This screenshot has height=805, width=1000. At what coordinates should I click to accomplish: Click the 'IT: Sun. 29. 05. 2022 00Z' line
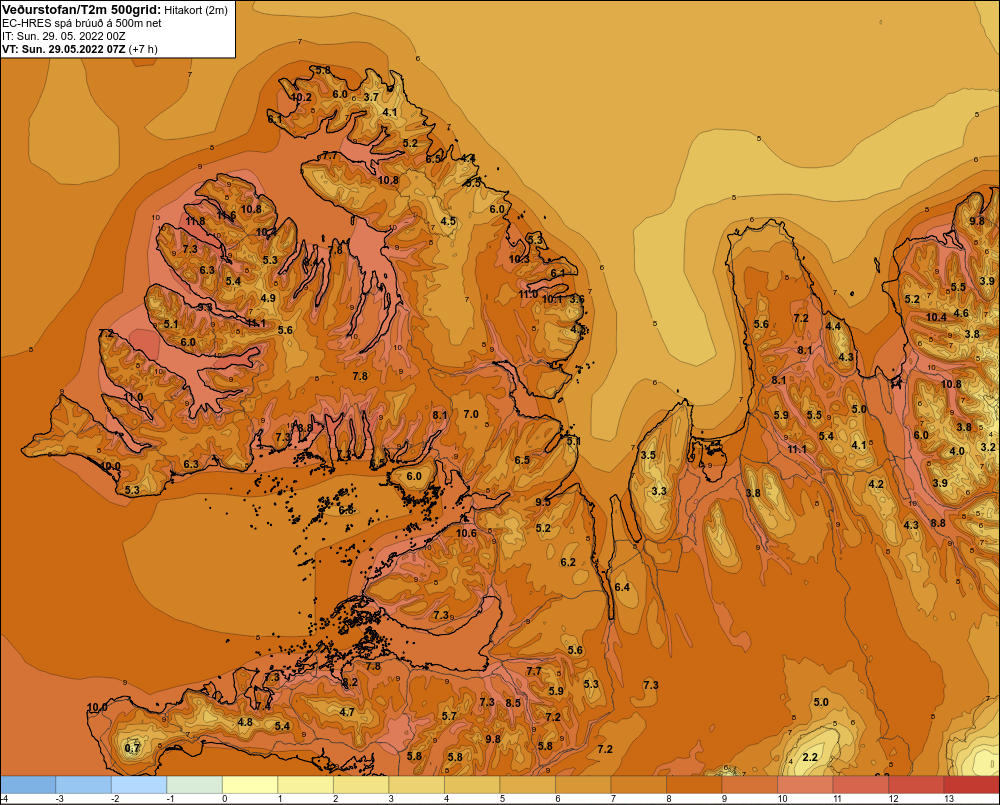click(64, 36)
